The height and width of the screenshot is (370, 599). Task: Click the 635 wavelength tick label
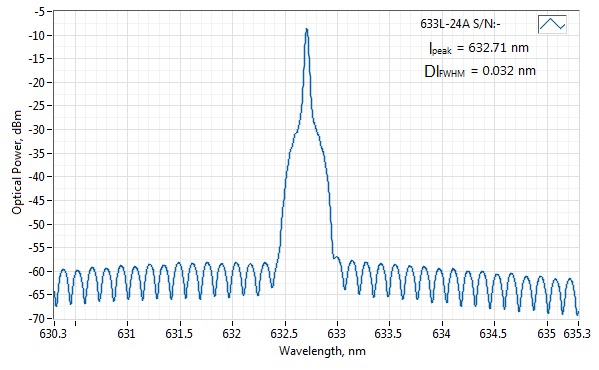pyautogui.click(x=546, y=334)
